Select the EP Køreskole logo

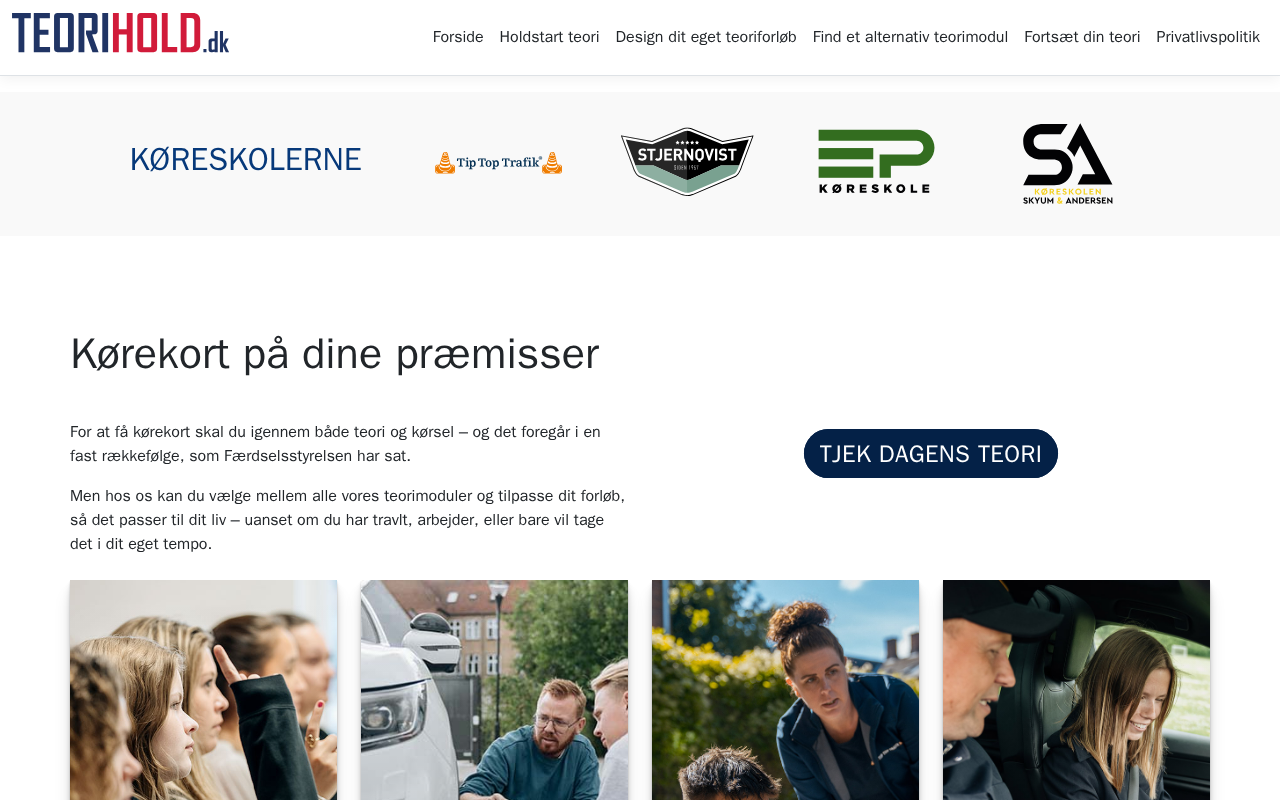pos(876,161)
